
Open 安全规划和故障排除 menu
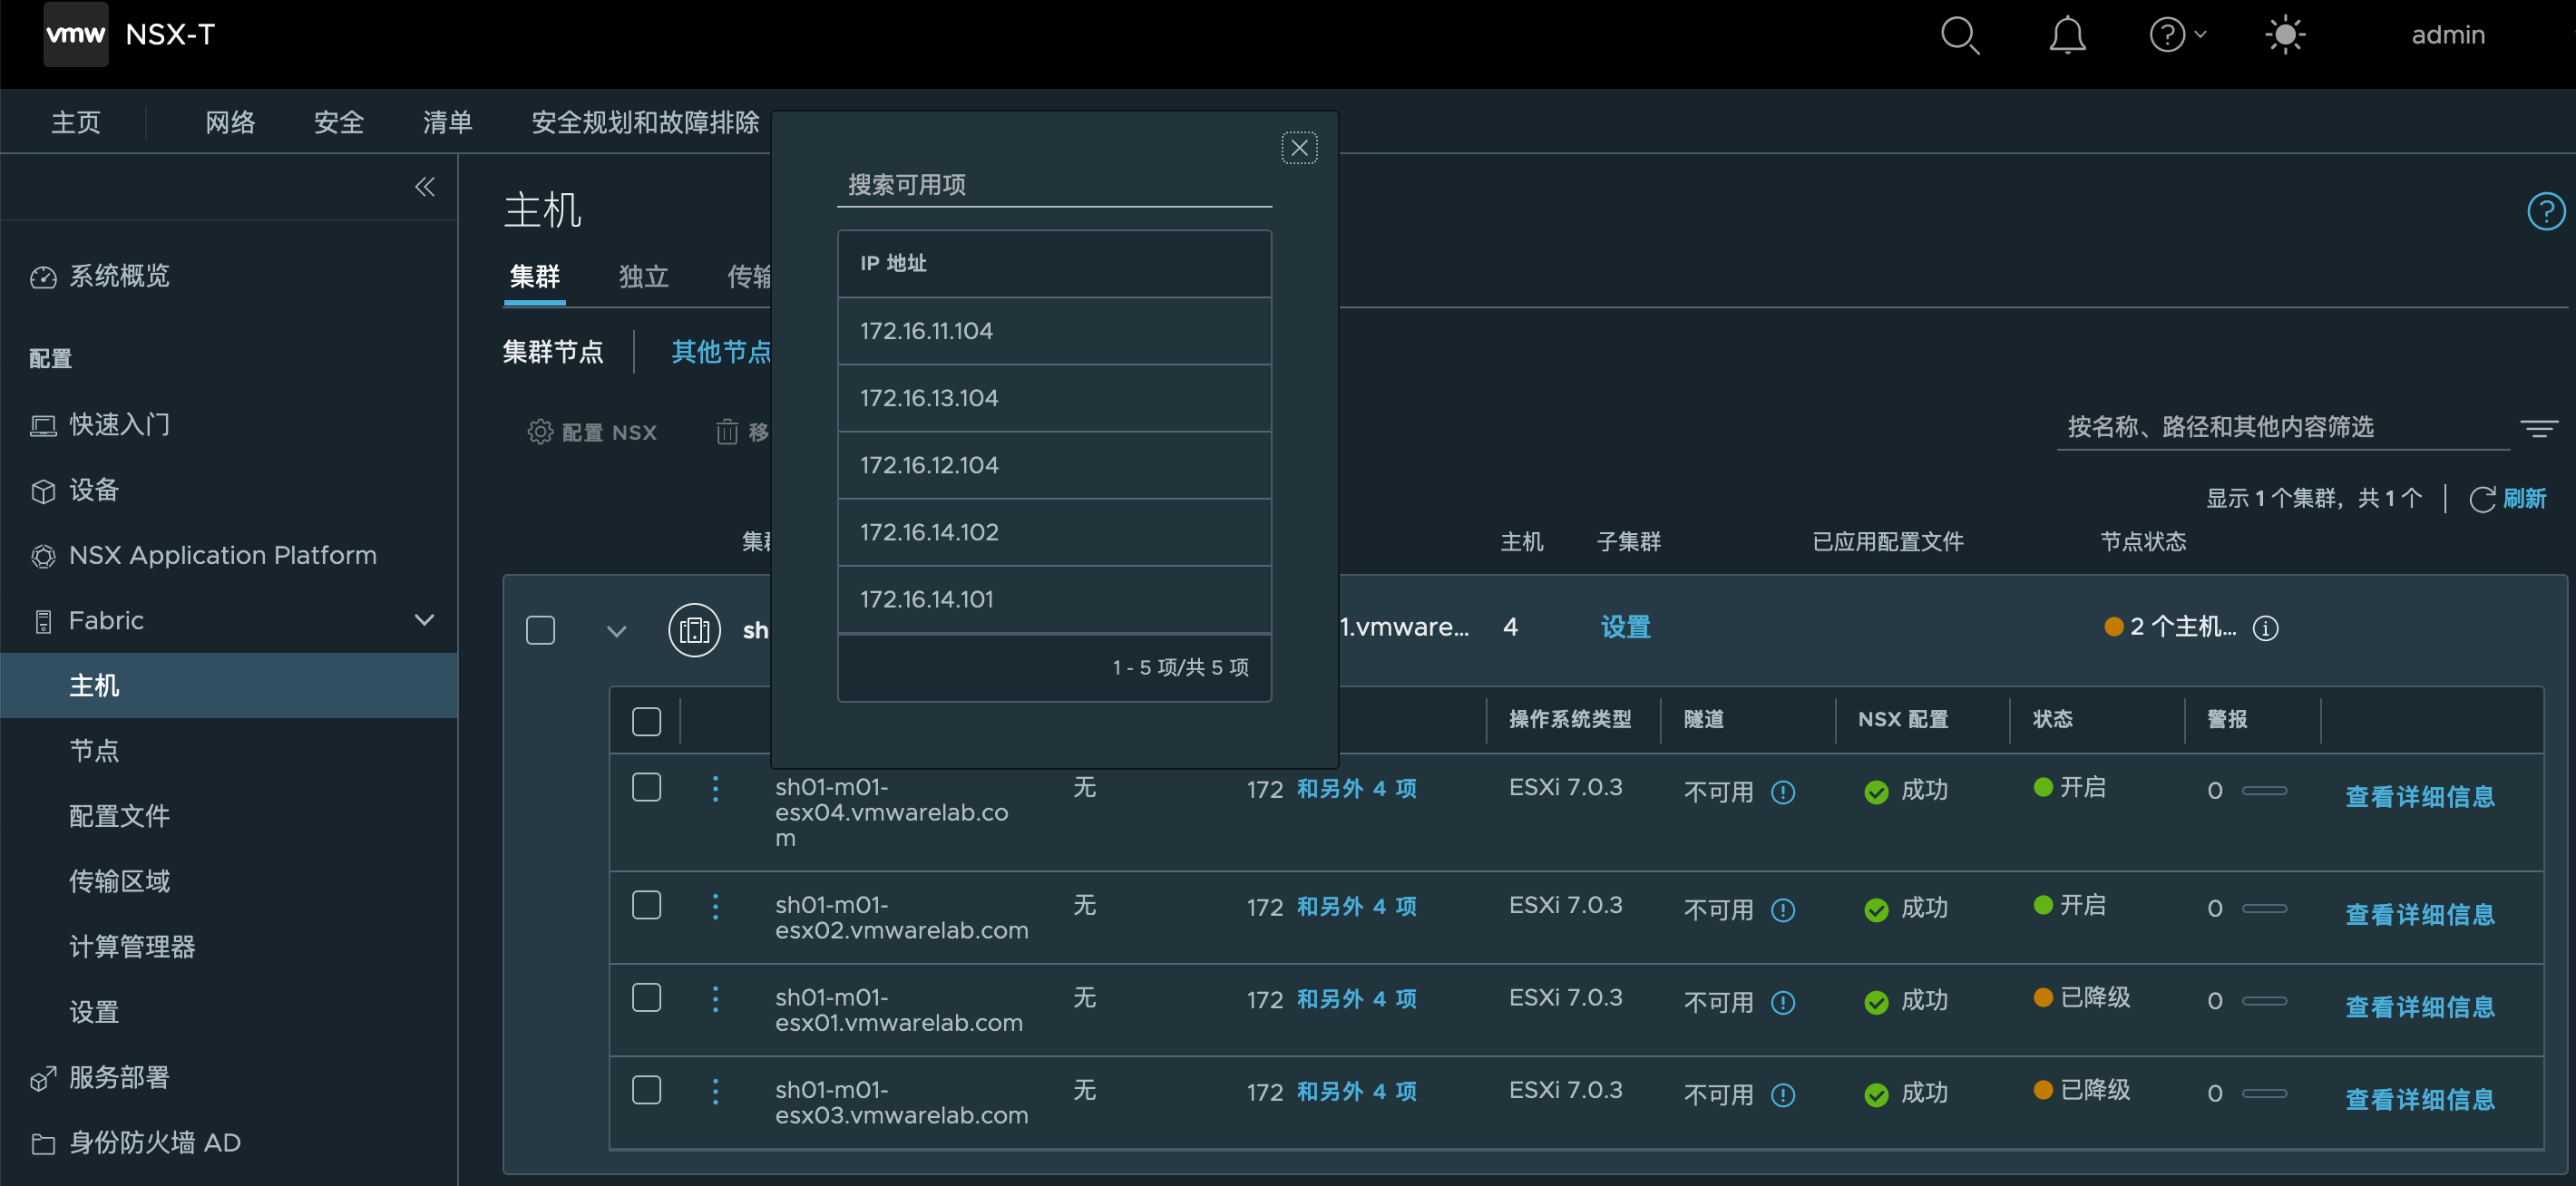tap(645, 122)
